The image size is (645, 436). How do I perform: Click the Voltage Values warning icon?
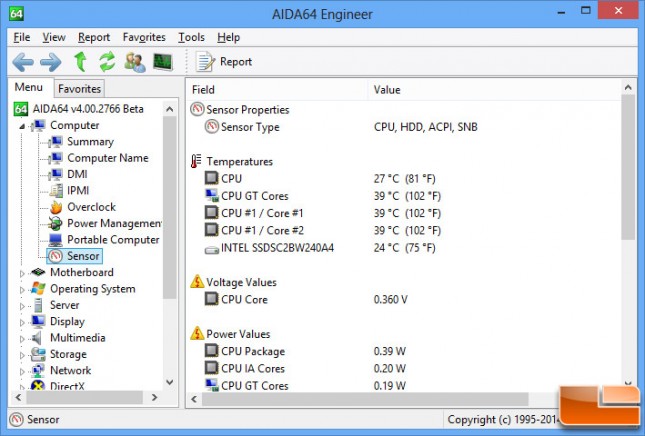pos(197,282)
